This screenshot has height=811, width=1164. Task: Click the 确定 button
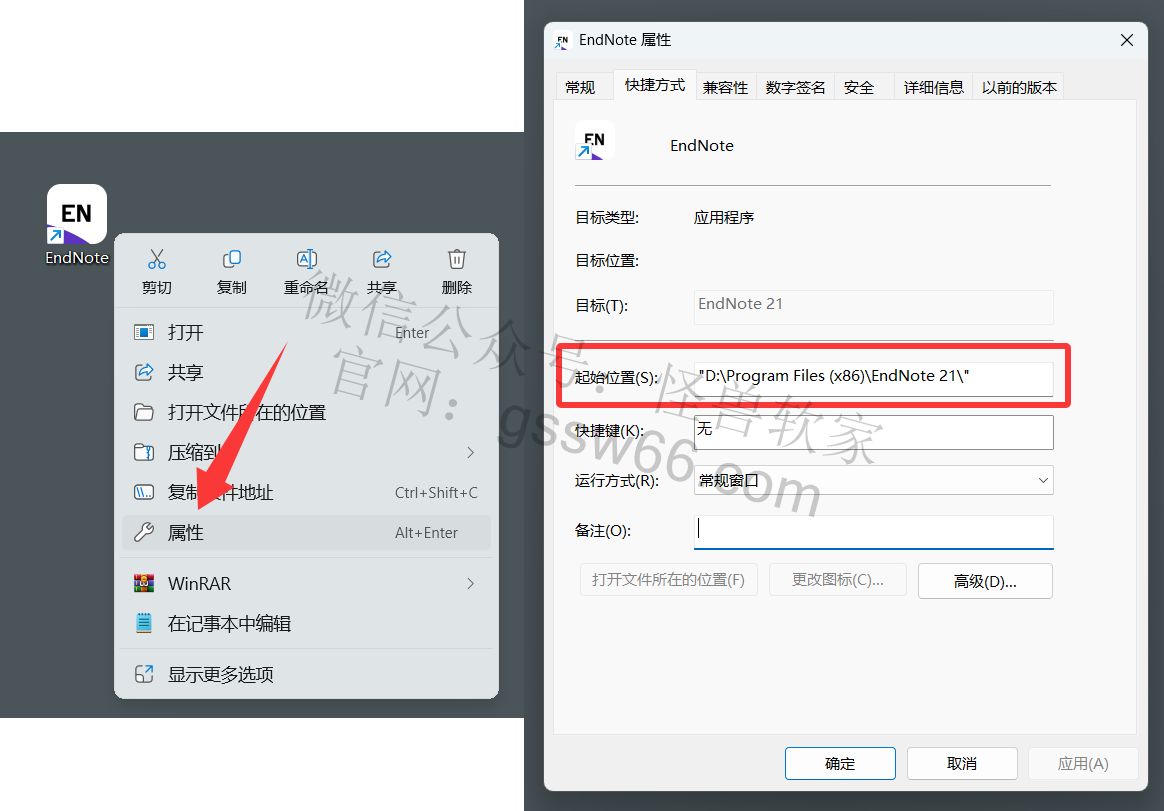click(x=840, y=763)
